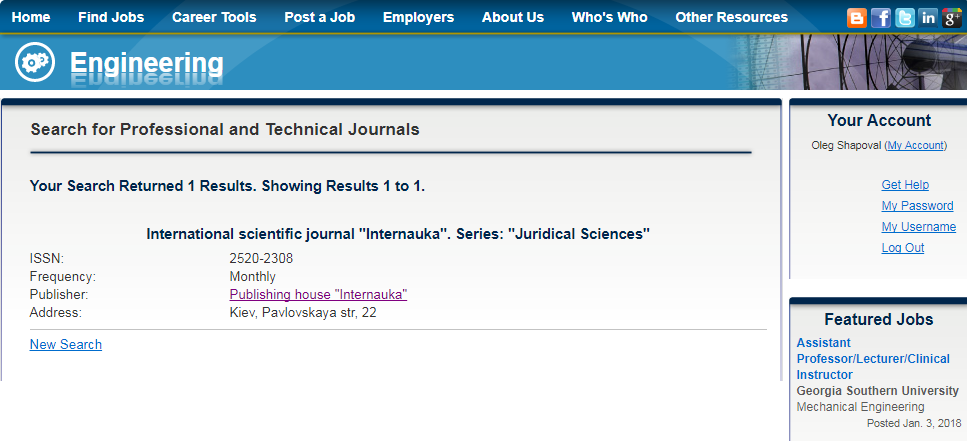Click the My Password link
This screenshot has height=441, width=967.
pyautogui.click(x=917, y=205)
